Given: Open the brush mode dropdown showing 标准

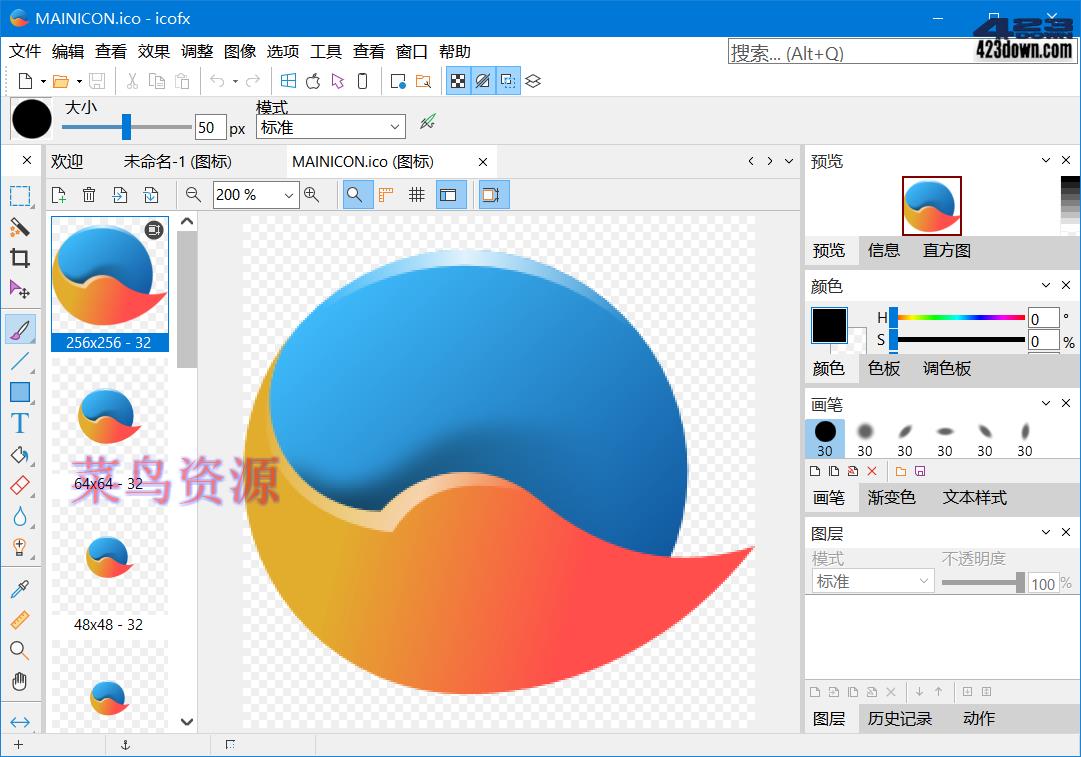Looking at the screenshot, I should (330, 127).
